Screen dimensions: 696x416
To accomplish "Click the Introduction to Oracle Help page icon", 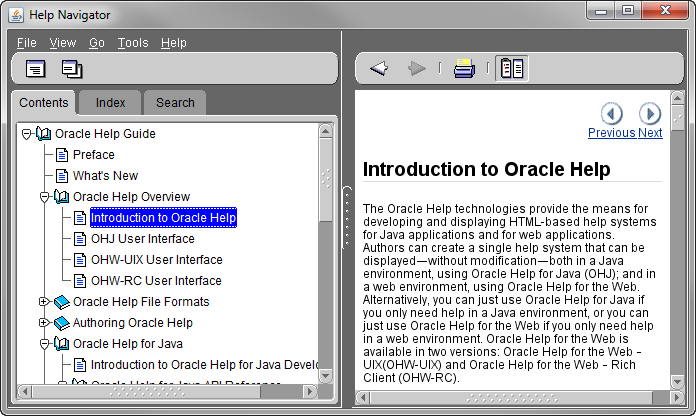I will [80, 218].
